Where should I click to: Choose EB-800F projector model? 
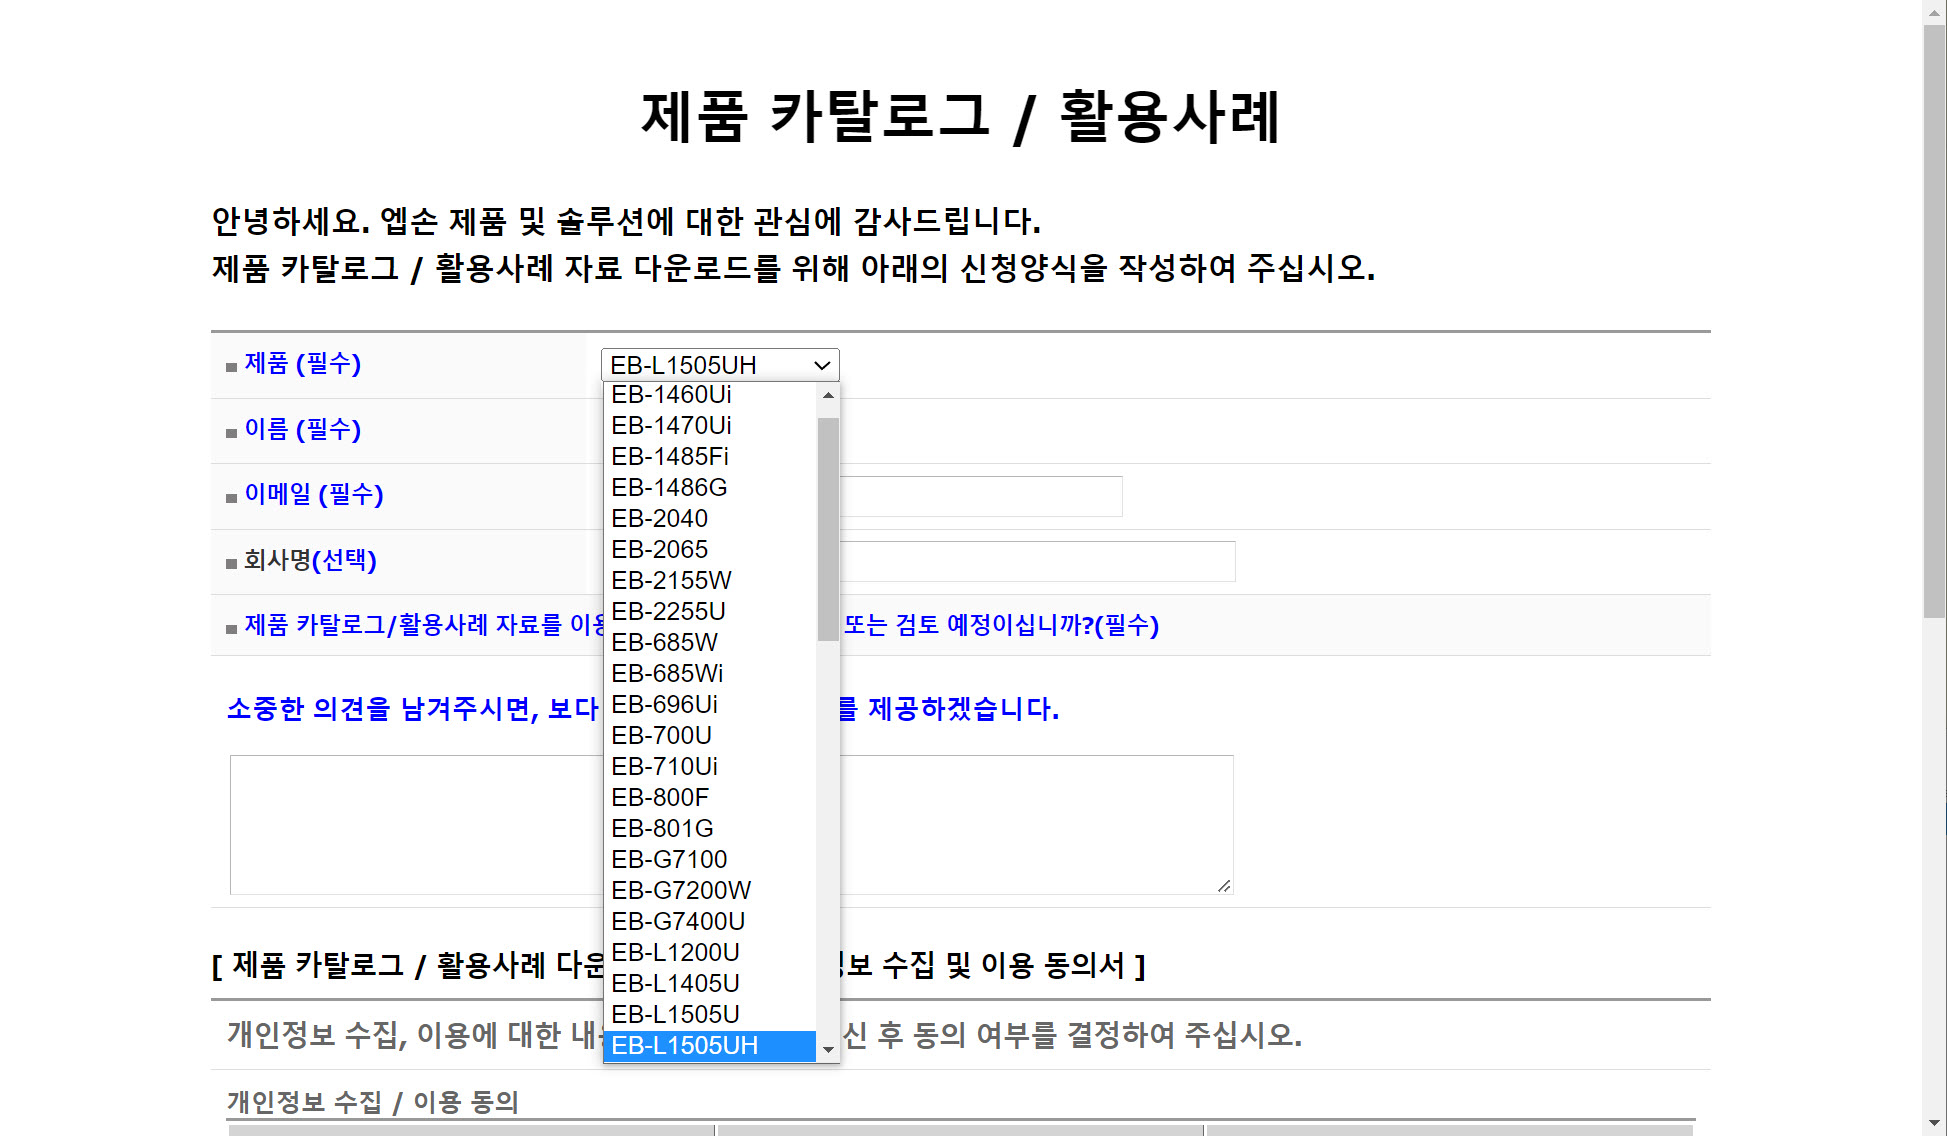pyautogui.click(x=659, y=798)
